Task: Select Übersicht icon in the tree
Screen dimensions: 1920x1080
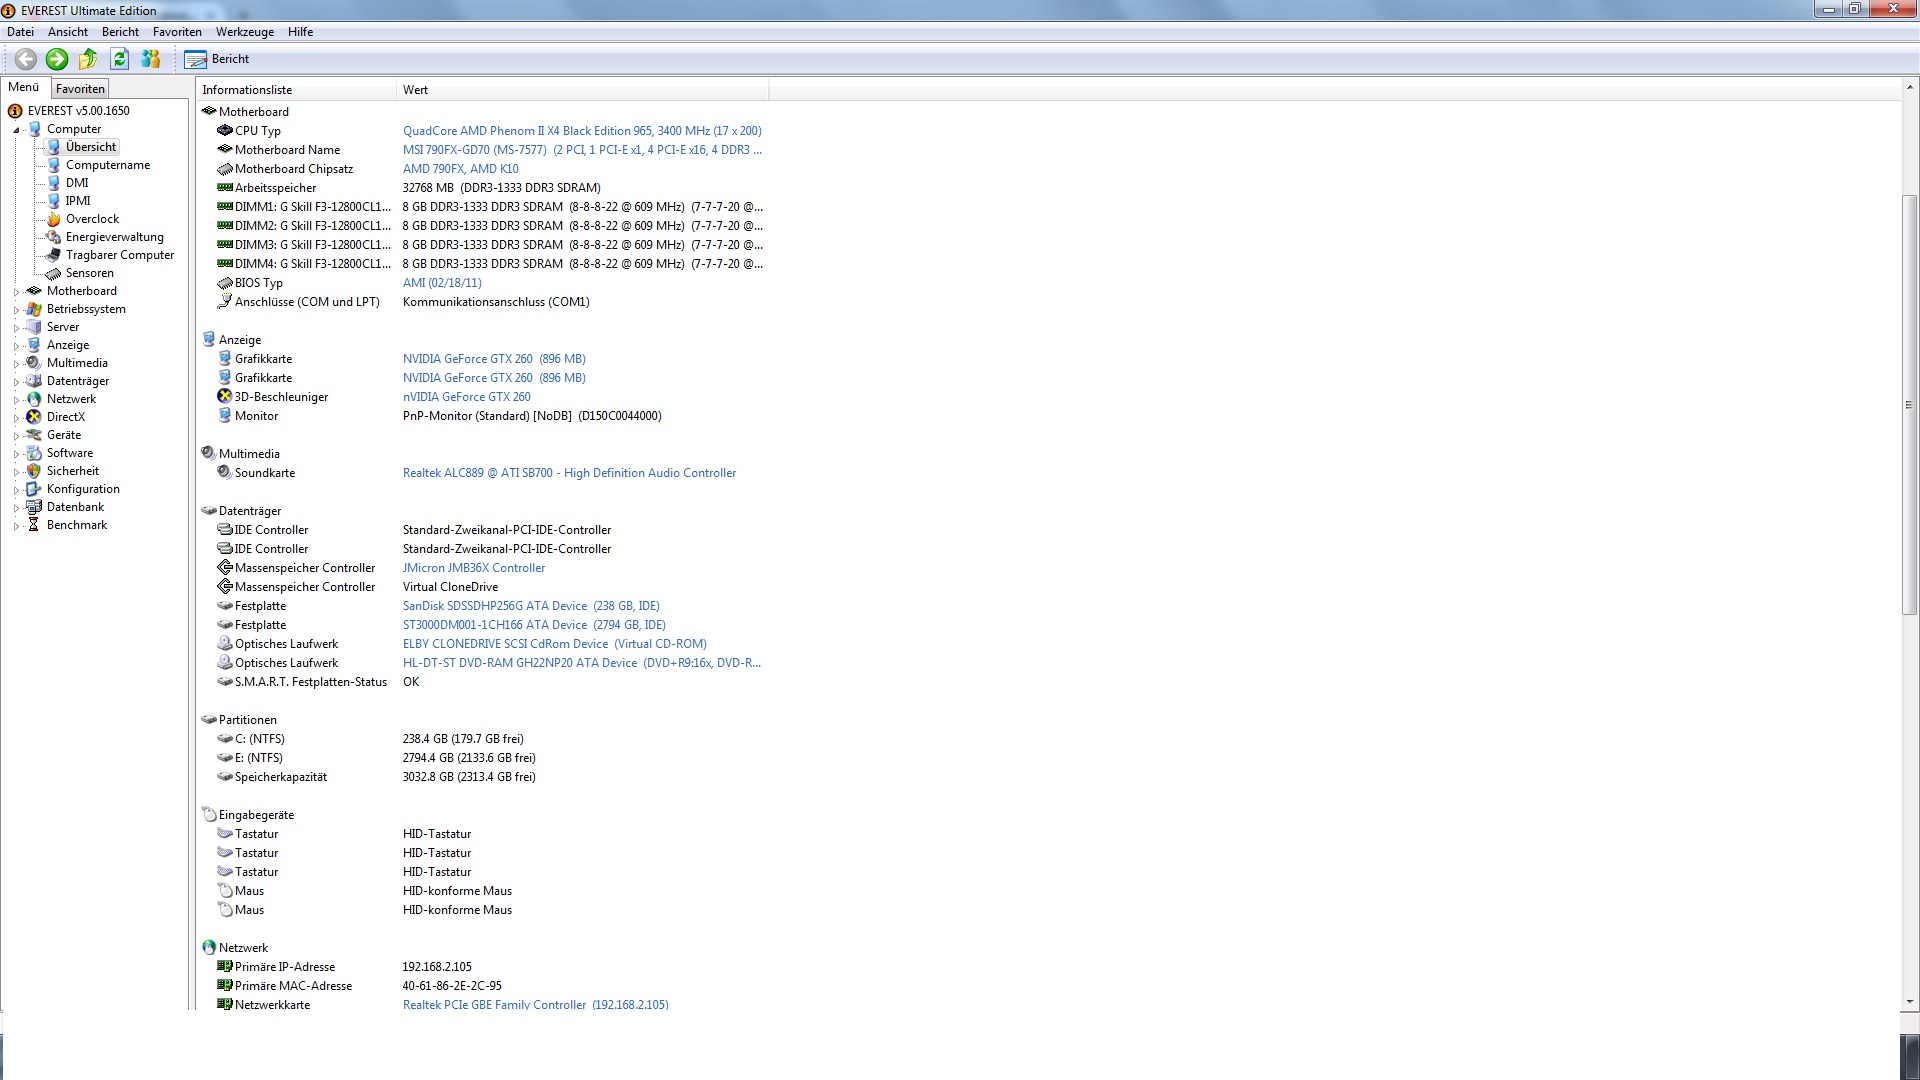Action: coord(54,147)
